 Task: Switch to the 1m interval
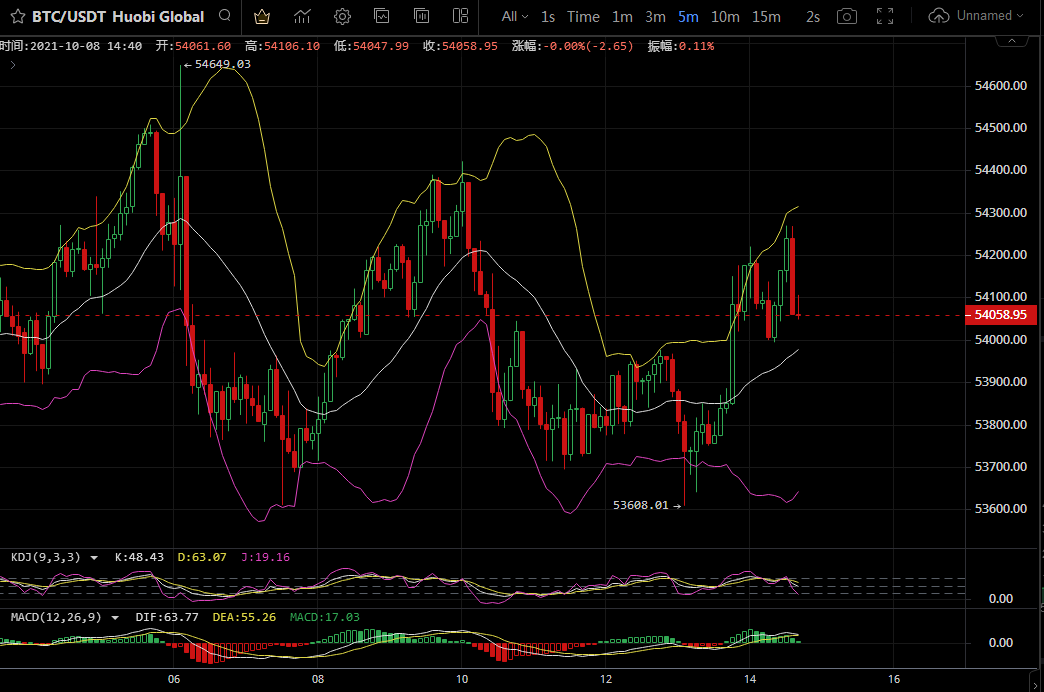(623, 17)
